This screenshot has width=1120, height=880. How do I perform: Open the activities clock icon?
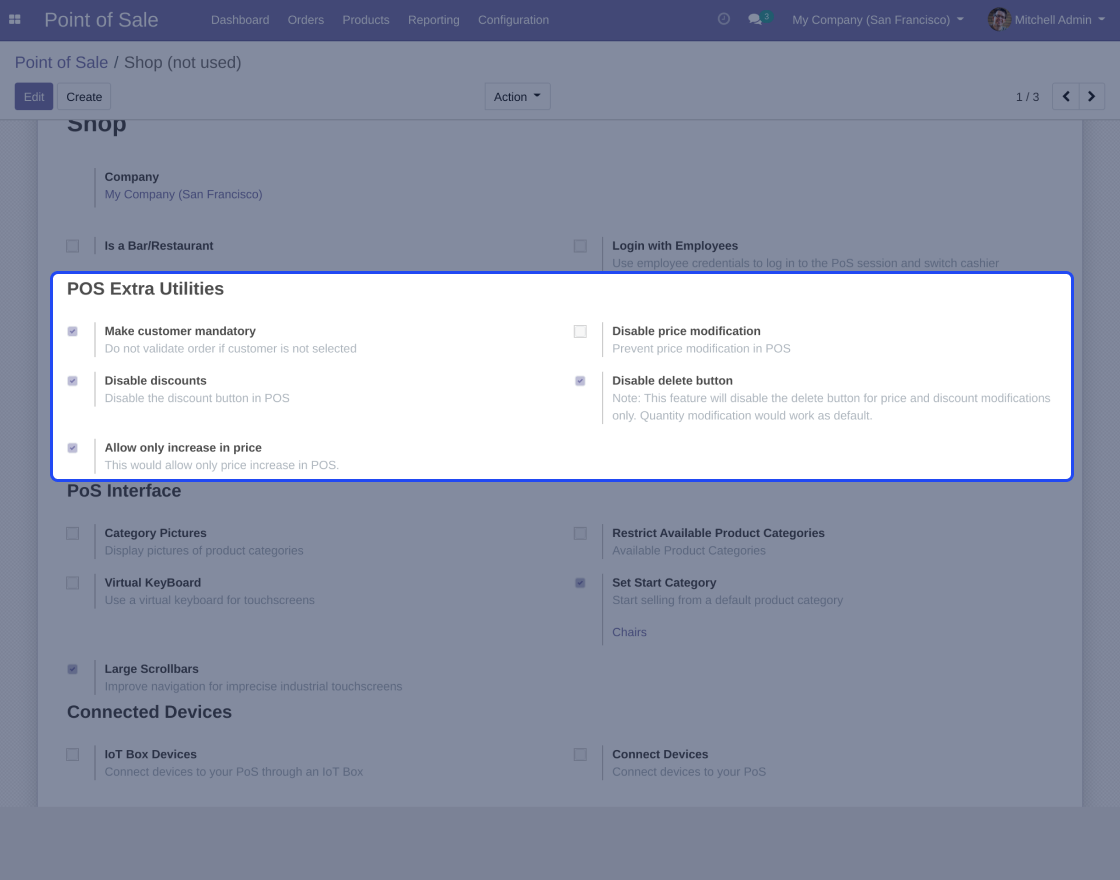pyautogui.click(x=724, y=19)
